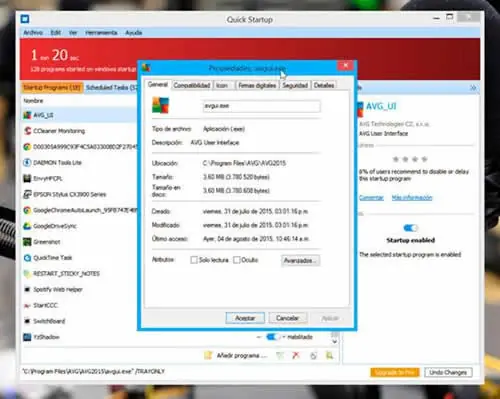Open the Comentar link

coord(371,198)
